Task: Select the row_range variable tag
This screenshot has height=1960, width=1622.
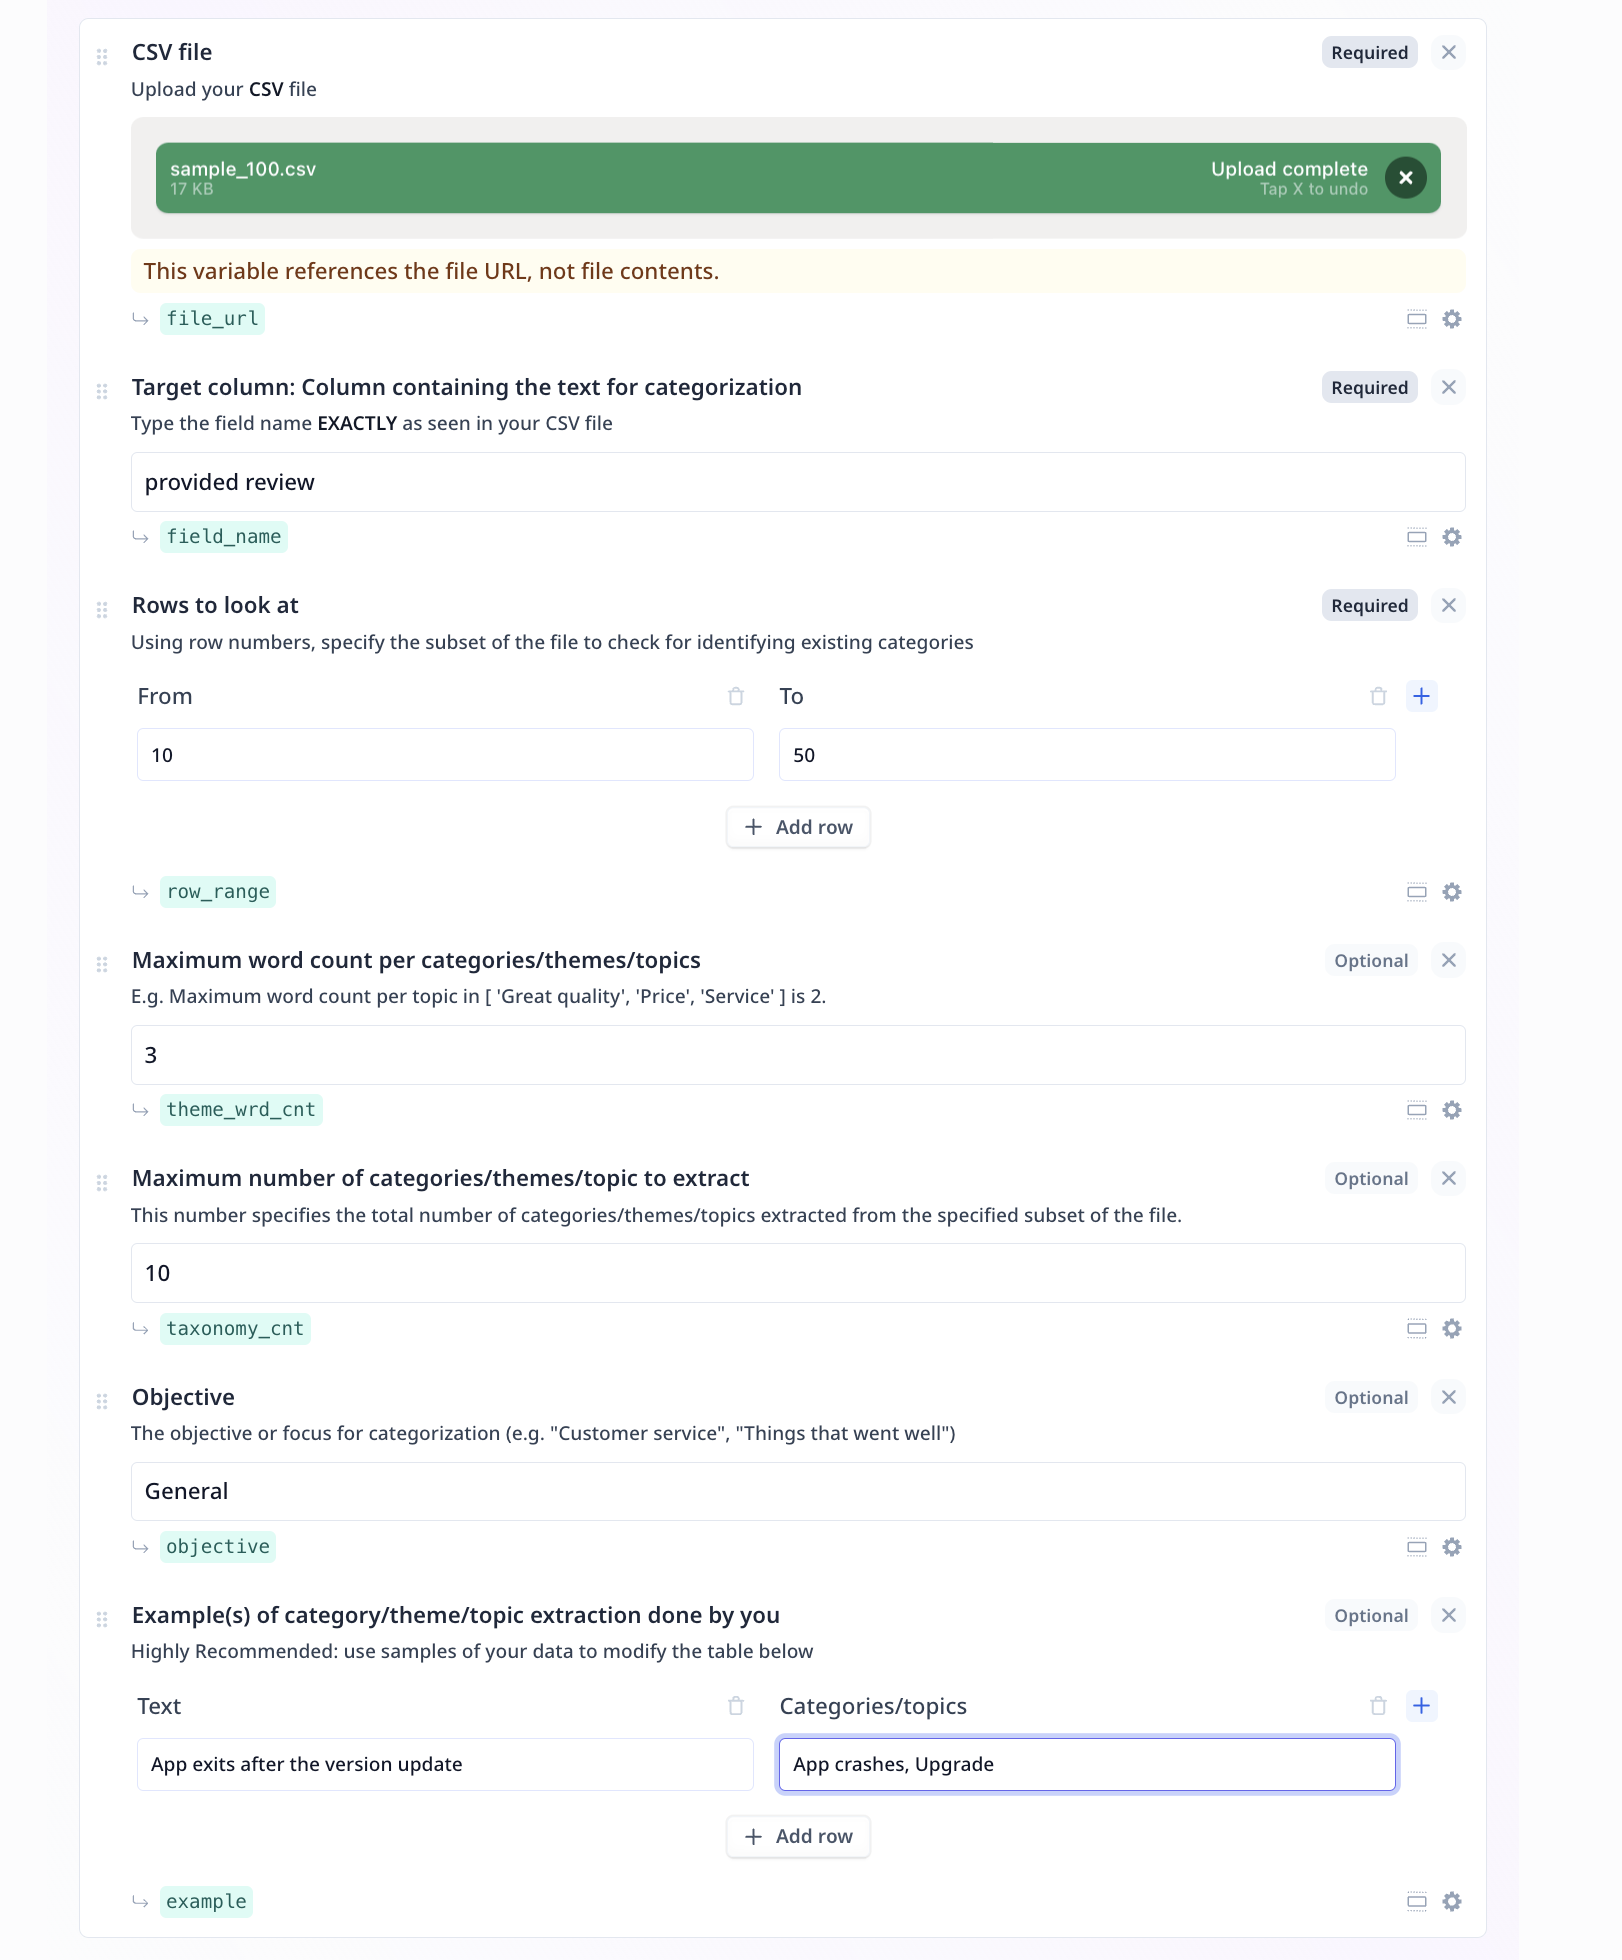Action: coord(218,892)
